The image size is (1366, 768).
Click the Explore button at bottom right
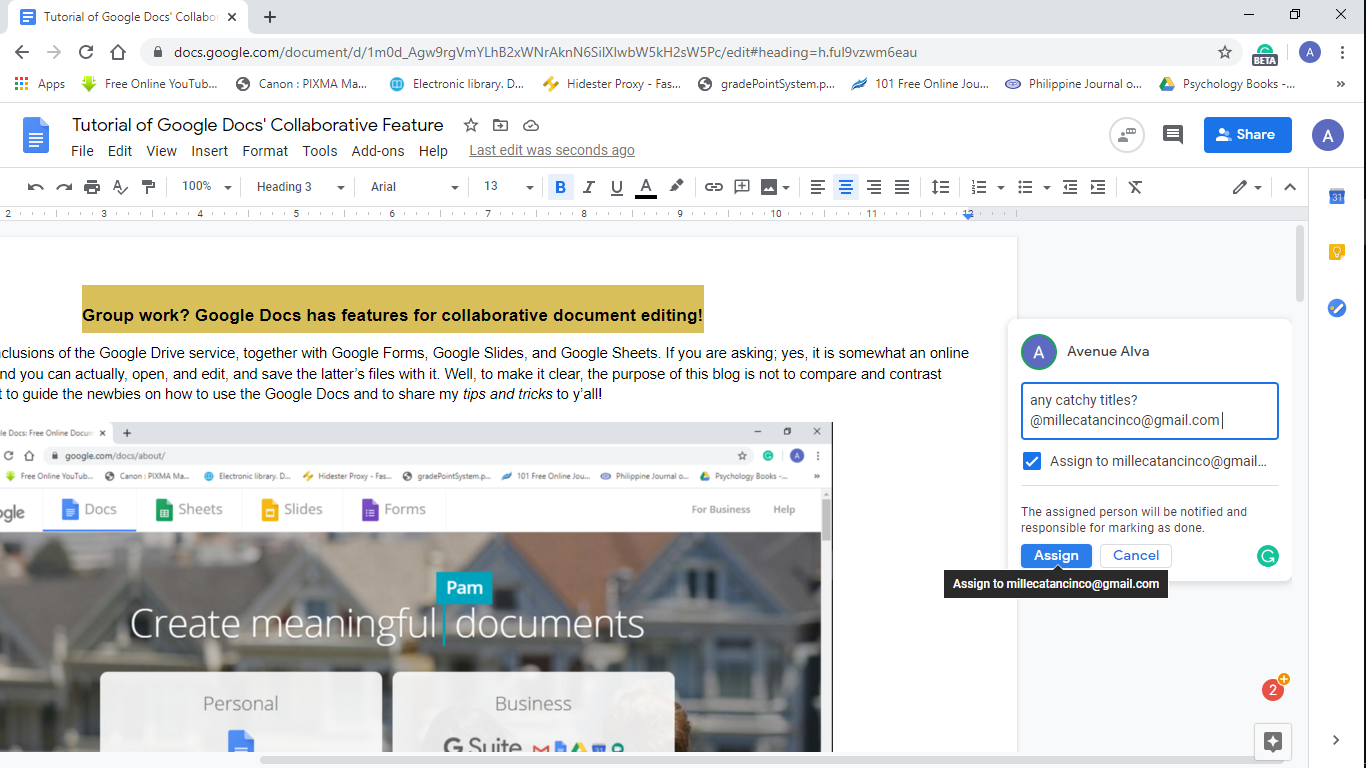click(x=1272, y=741)
